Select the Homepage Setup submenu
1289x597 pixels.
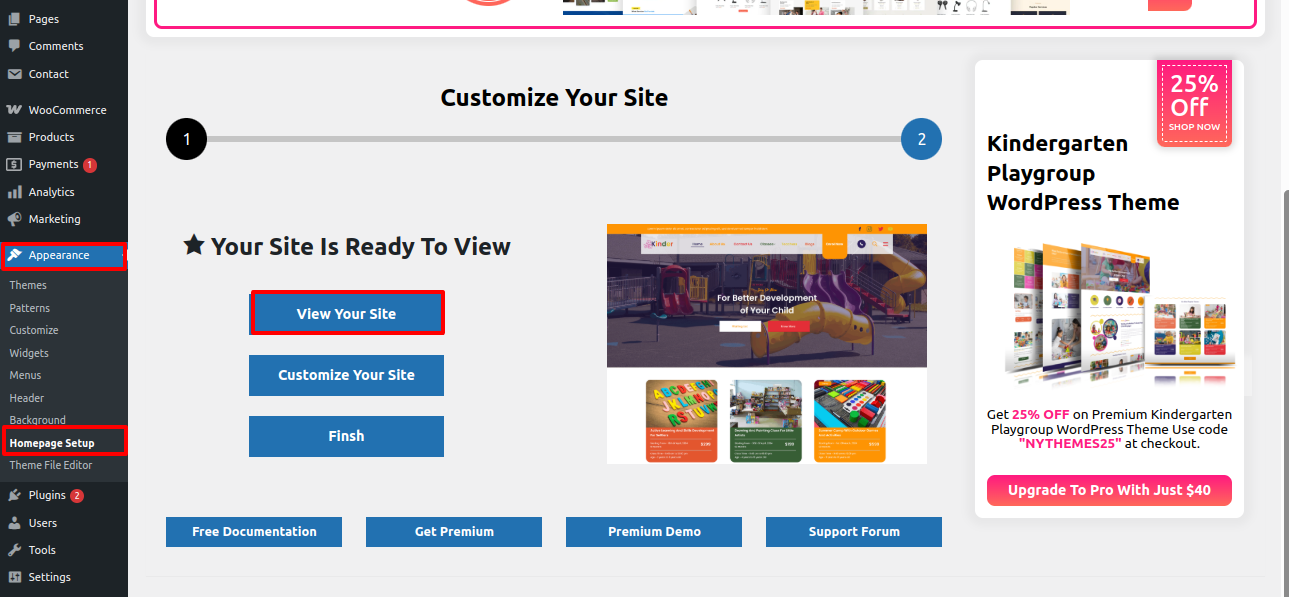[52, 443]
